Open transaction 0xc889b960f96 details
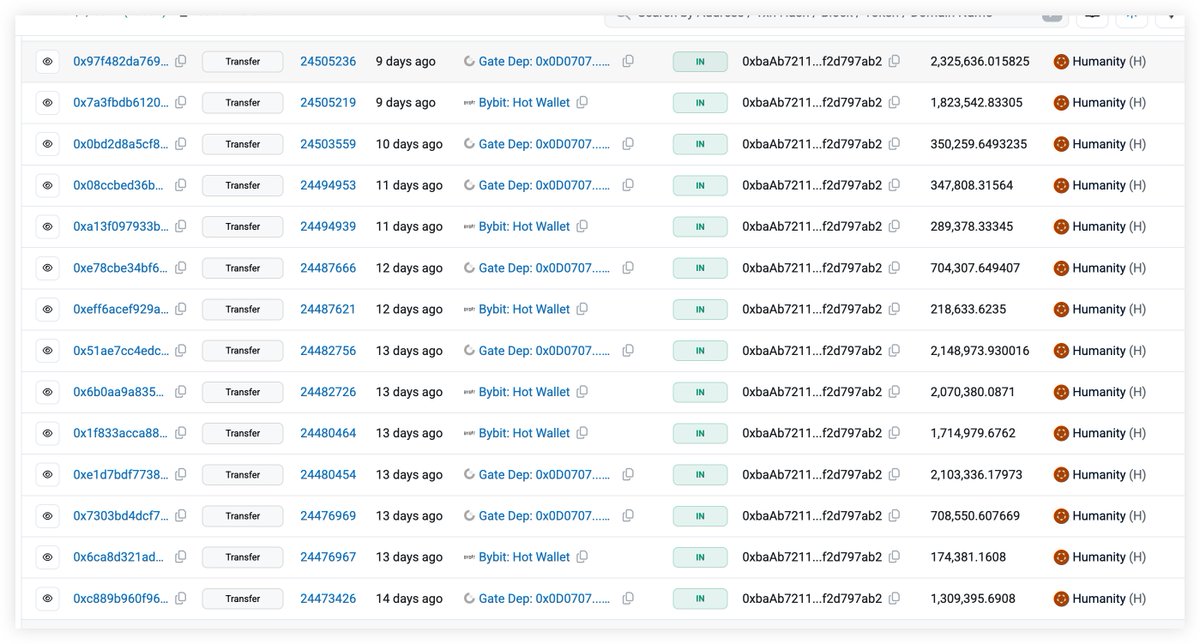 [121, 599]
